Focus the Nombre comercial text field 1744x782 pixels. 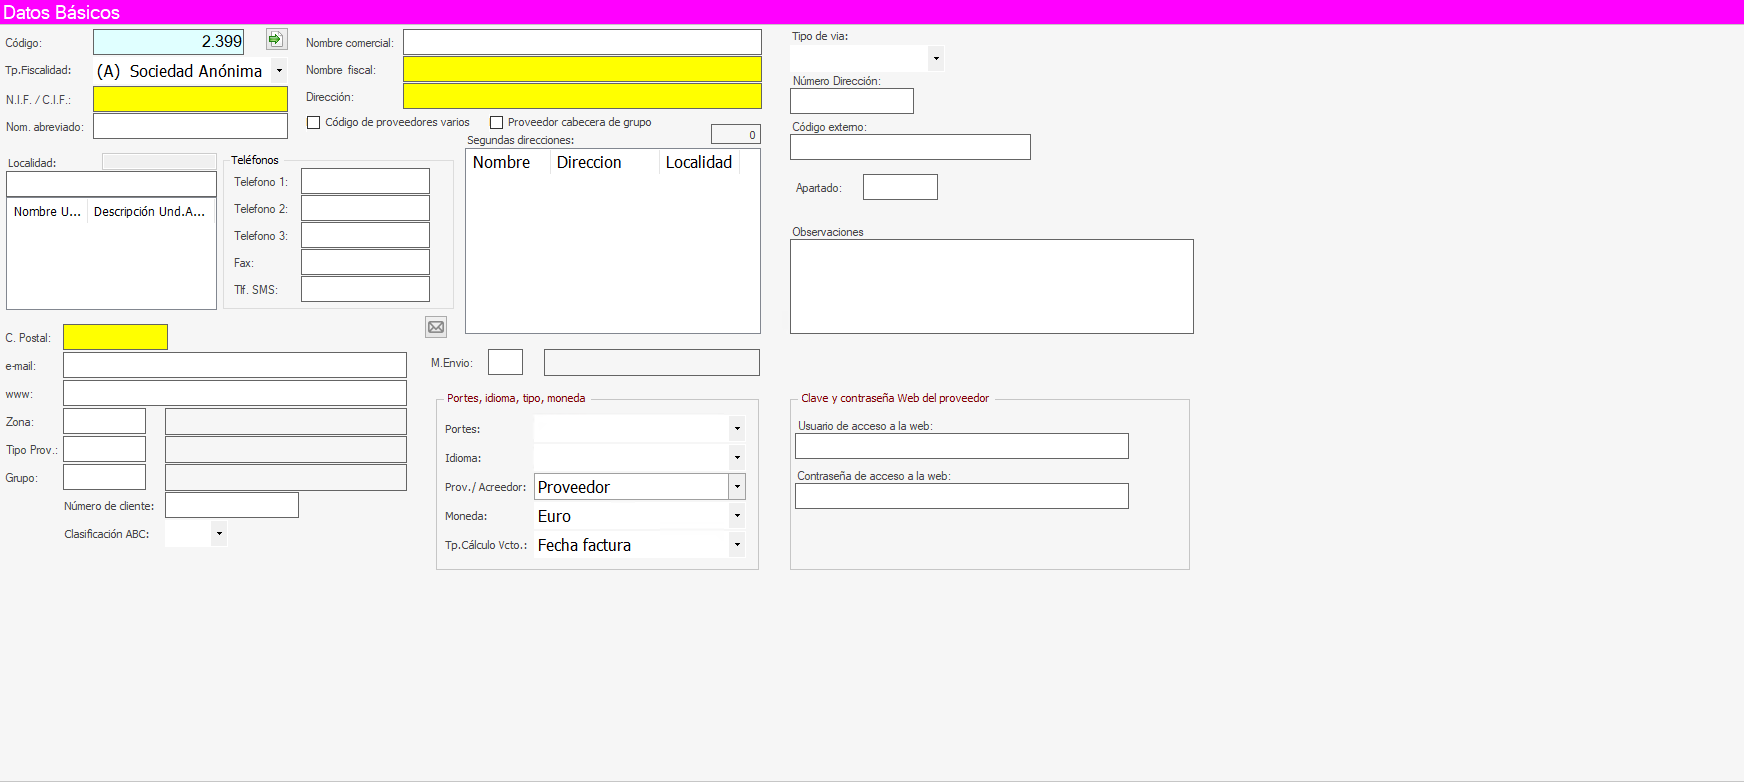pyautogui.click(x=582, y=42)
